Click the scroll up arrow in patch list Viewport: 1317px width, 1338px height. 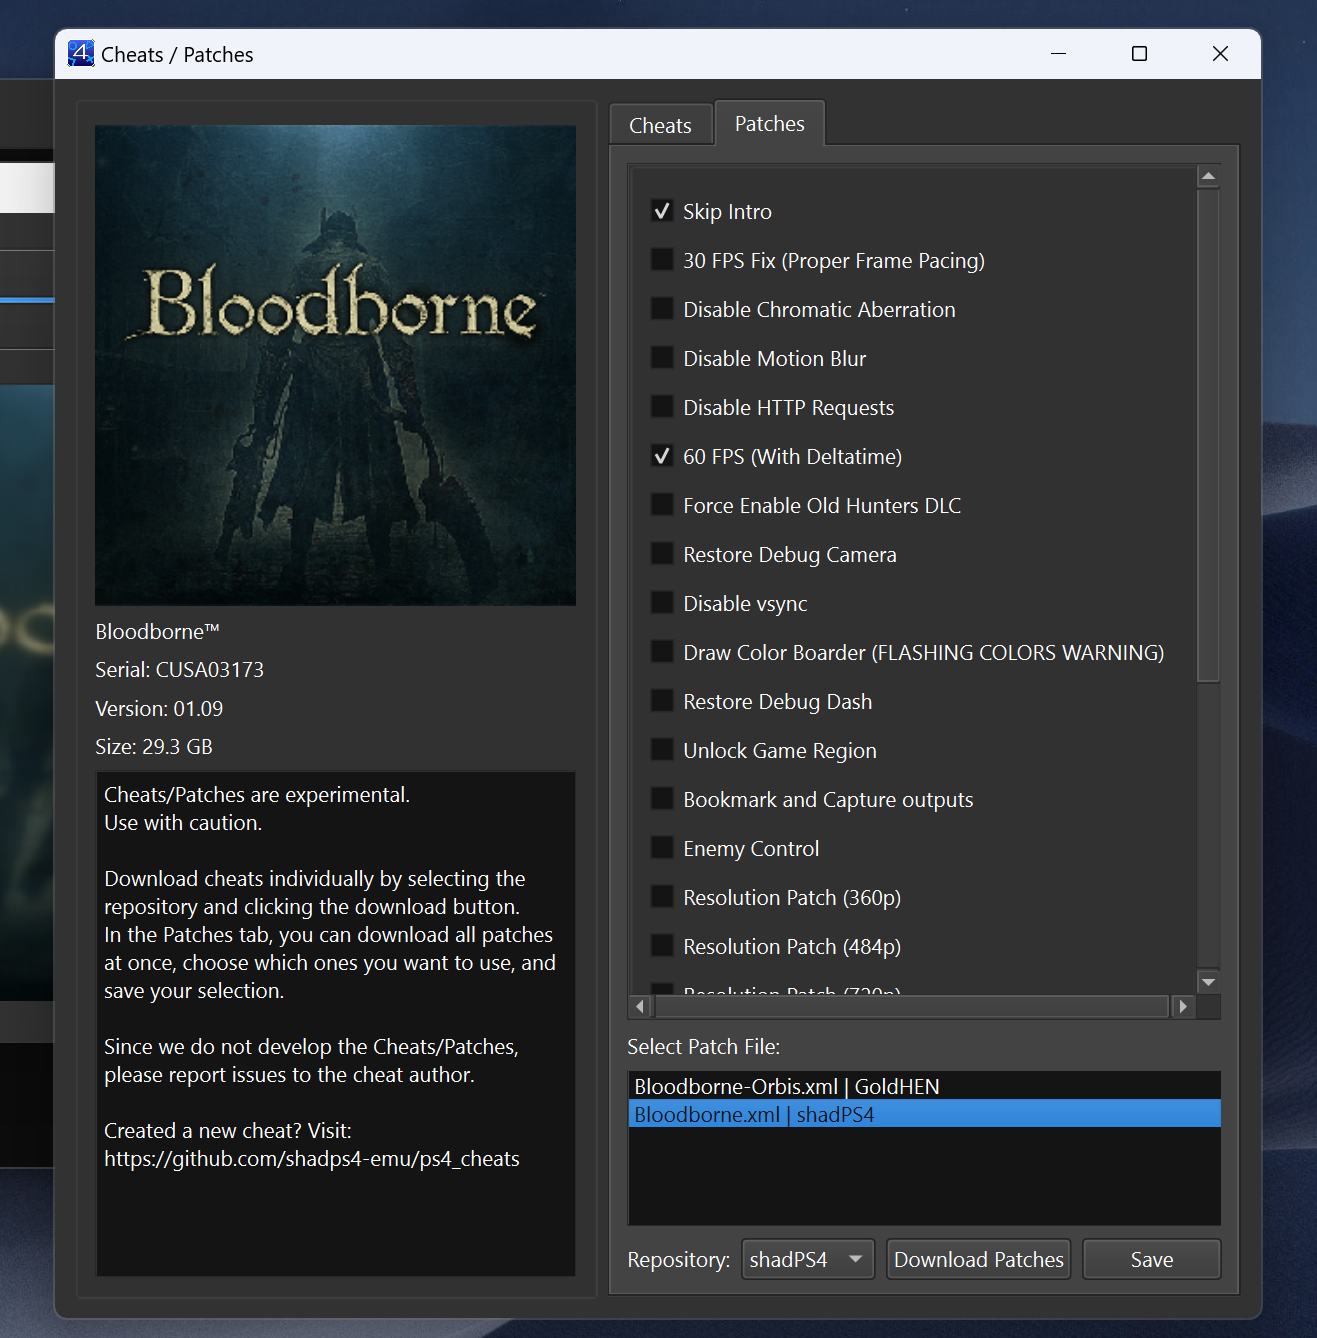1208,177
